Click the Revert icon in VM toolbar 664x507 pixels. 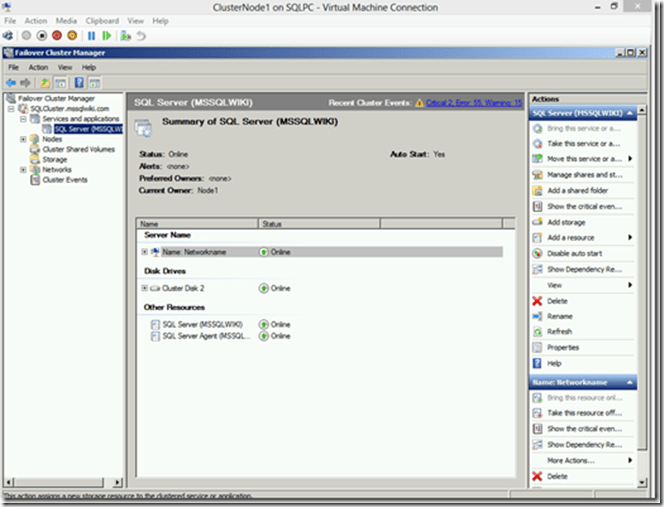pos(142,35)
